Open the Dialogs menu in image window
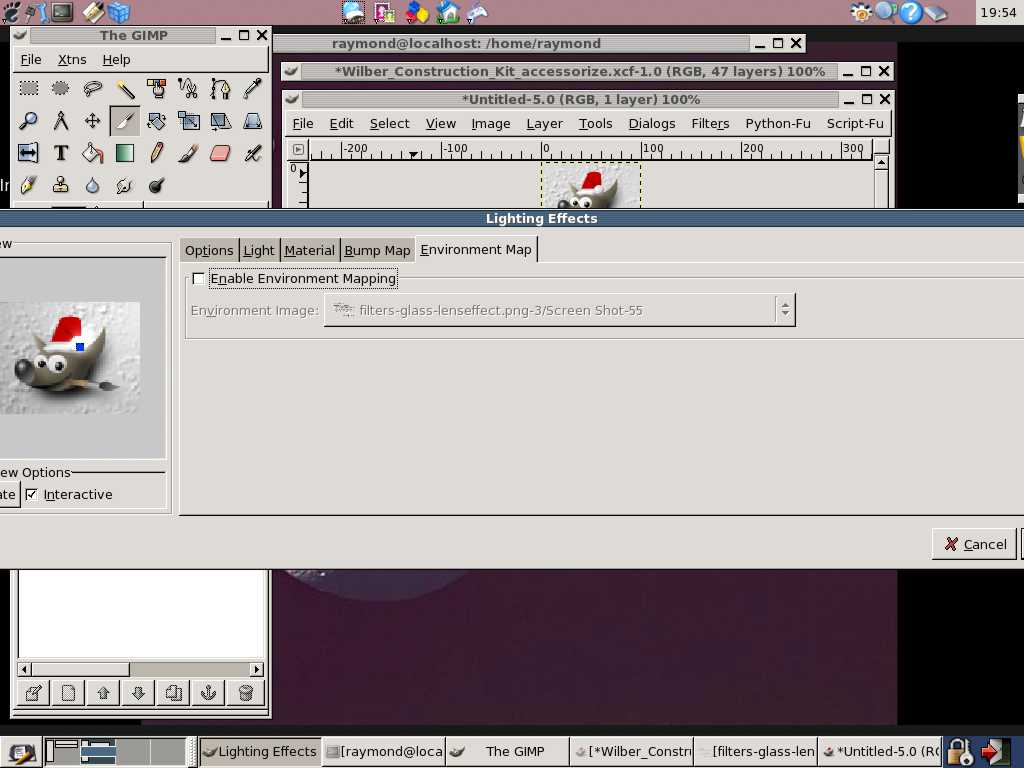Screen dimensions: 1024x768 tap(652, 123)
